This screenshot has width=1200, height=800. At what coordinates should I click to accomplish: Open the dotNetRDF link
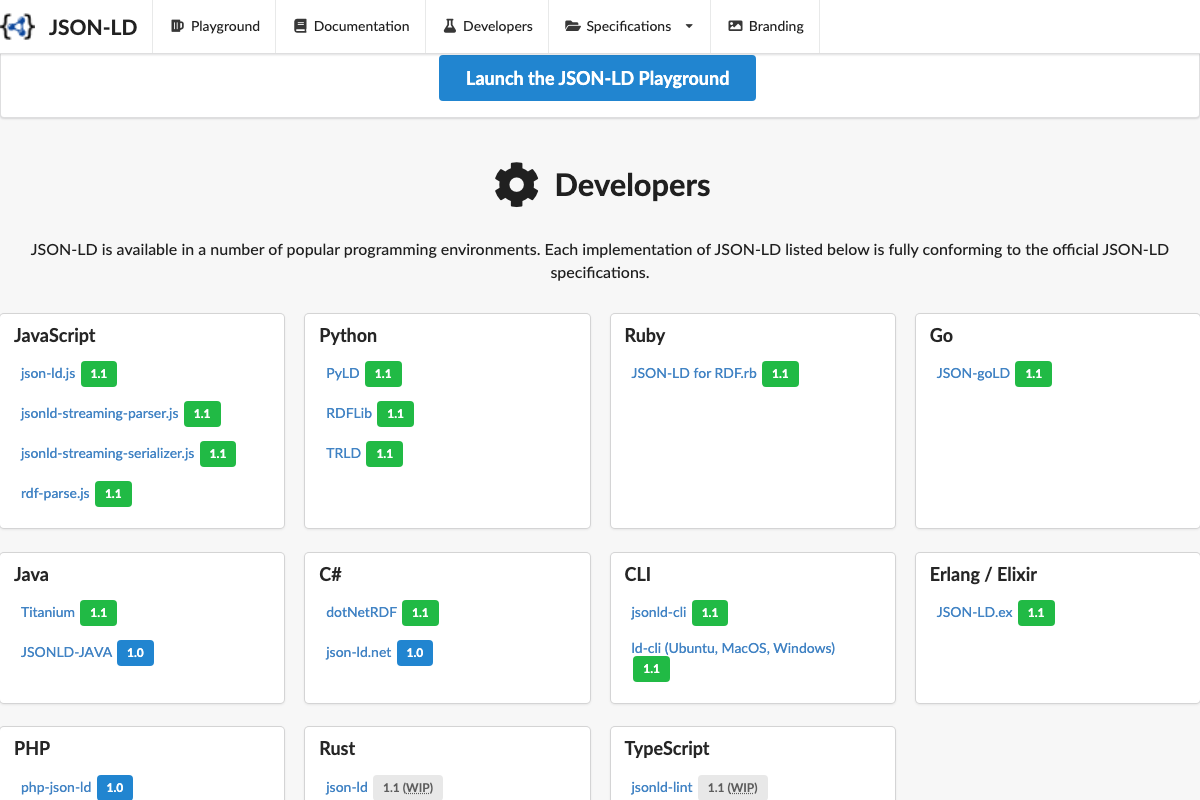point(361,612)
